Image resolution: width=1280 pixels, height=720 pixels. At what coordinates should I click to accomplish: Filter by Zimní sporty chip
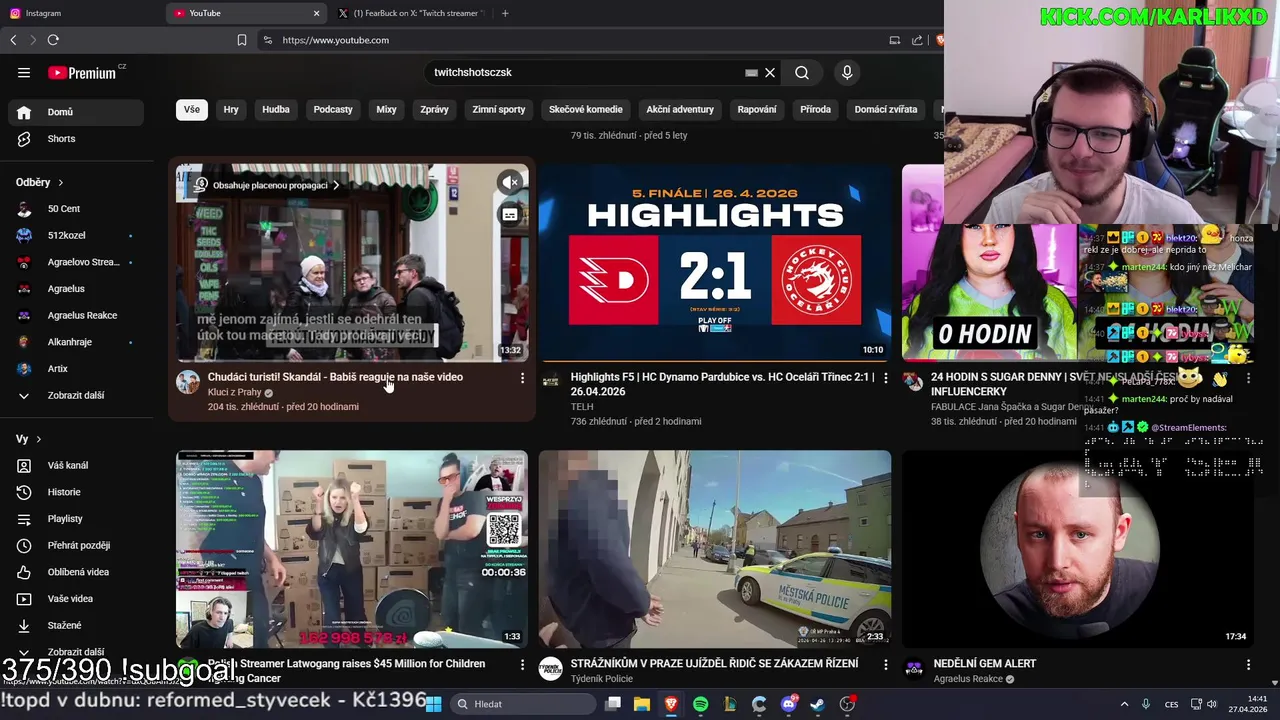[x=499, y=109]
